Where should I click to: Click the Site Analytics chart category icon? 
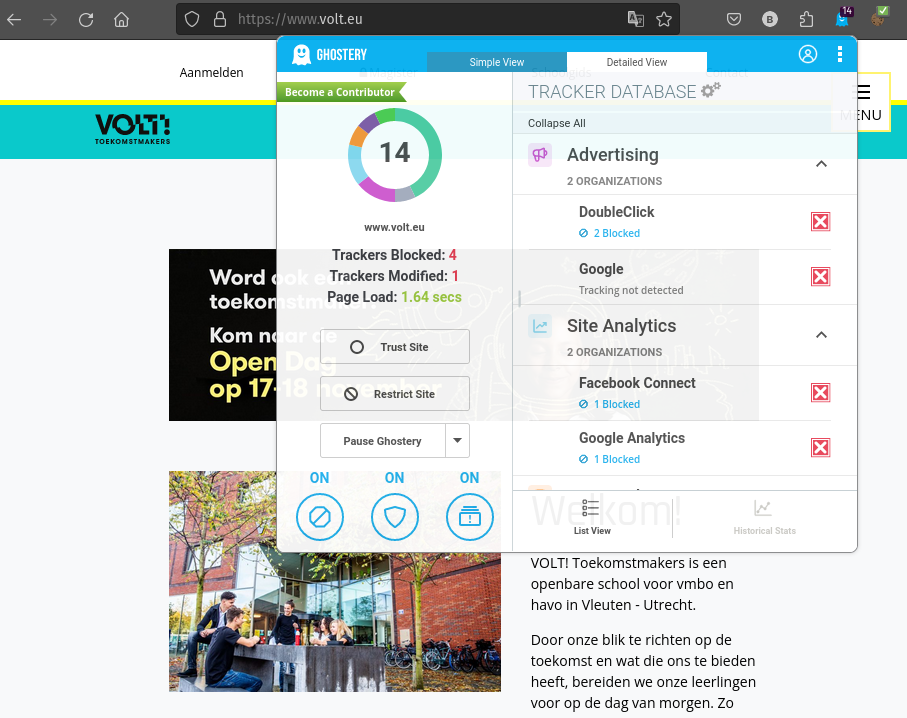[540, 326]
